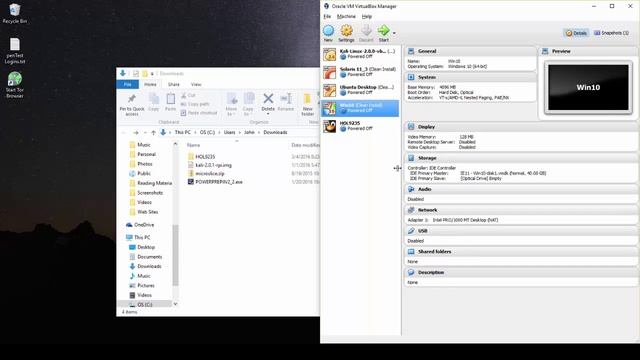
Task: Click This PC in the address bar breadcrumb
Action: [182, 132]
